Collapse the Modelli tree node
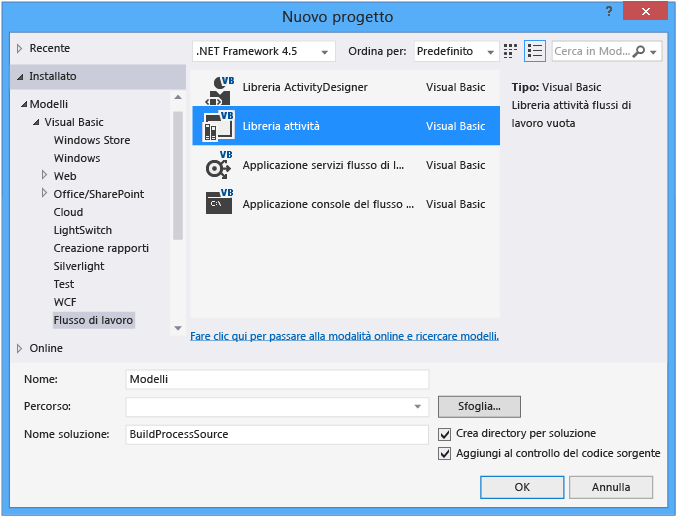Screen dimensions: 676x516 click(24, 104)
